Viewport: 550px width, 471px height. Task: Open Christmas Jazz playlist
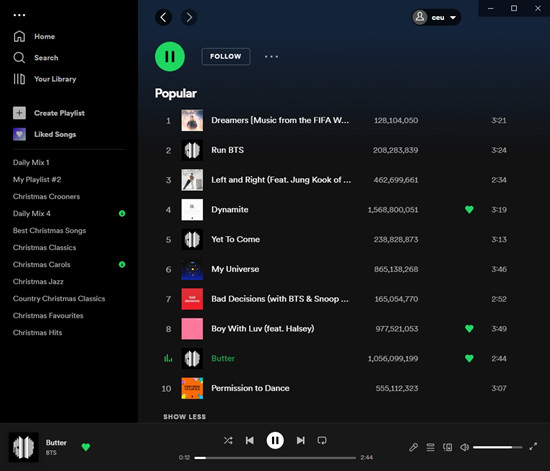38,282
